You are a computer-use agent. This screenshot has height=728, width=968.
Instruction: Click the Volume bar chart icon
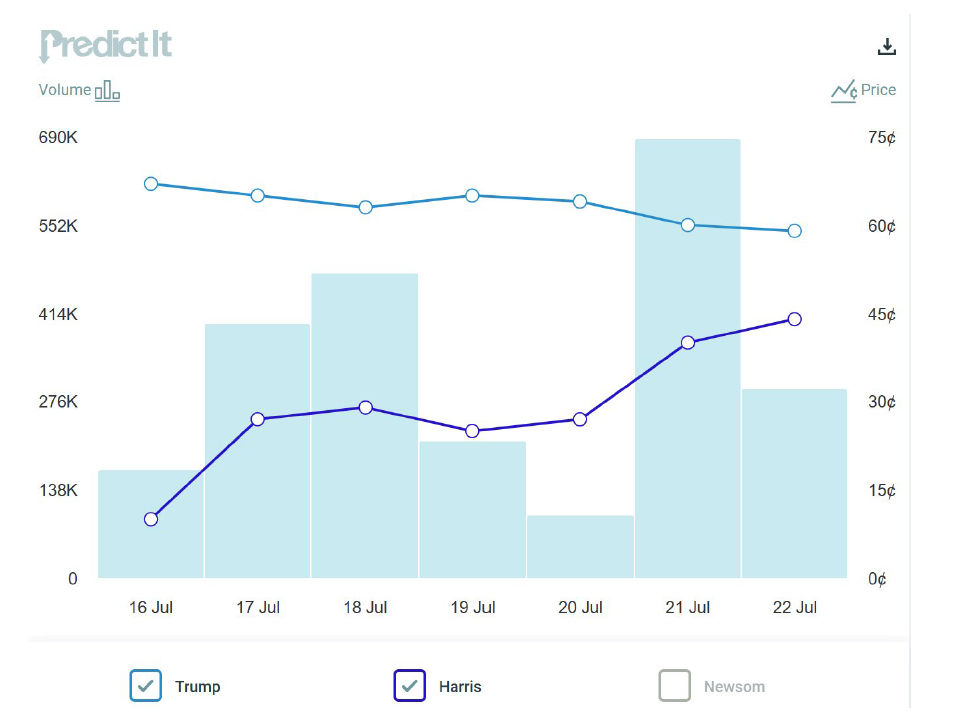pos(108,91)
